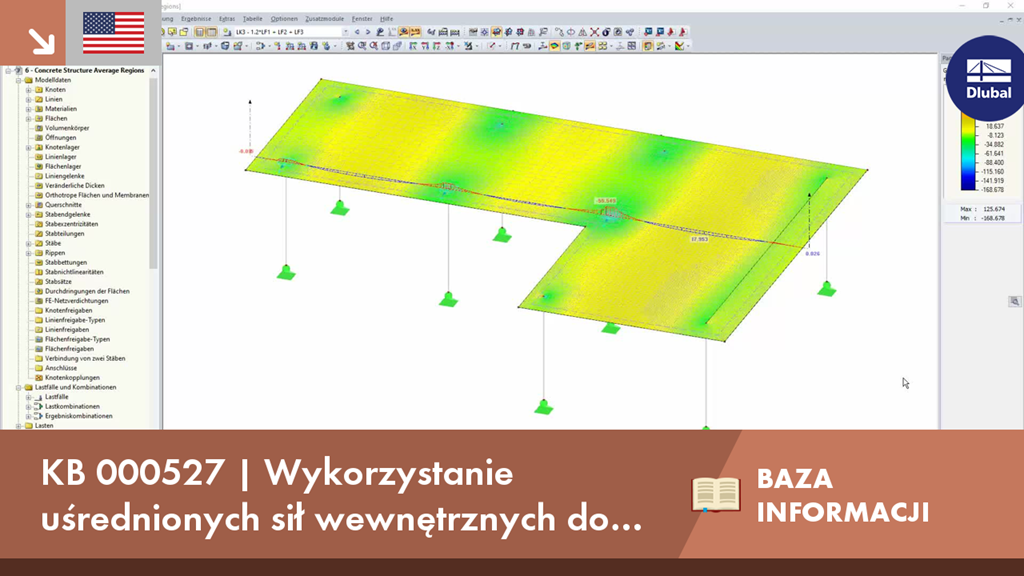
Task: Click the Querschnitte folder icon
Action: [x=39, y=204]
